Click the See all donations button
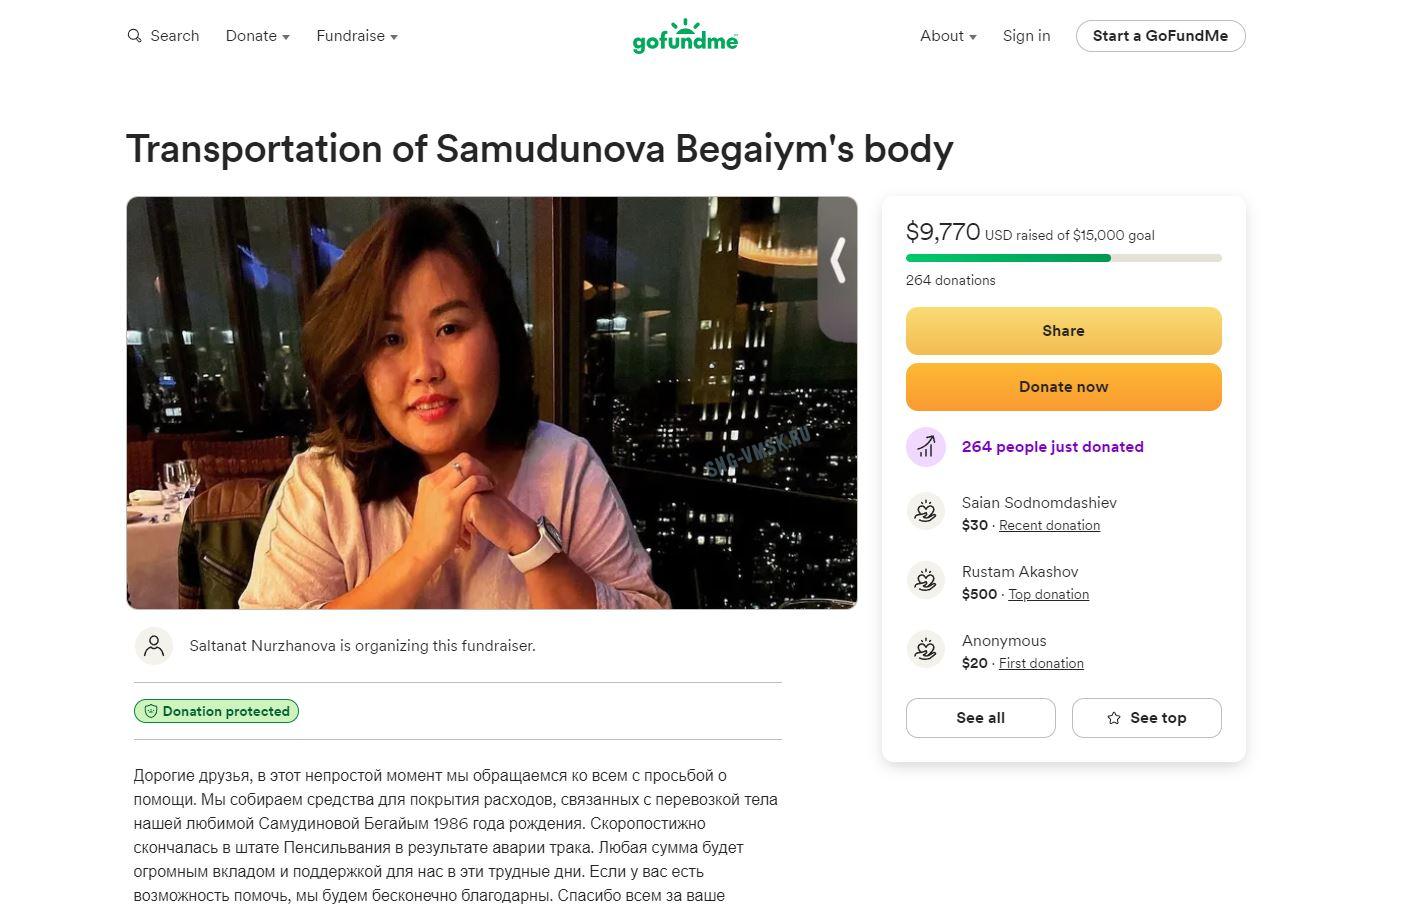Image resolution: width=1403 pixels, height=914 pixels. point(980,718)
